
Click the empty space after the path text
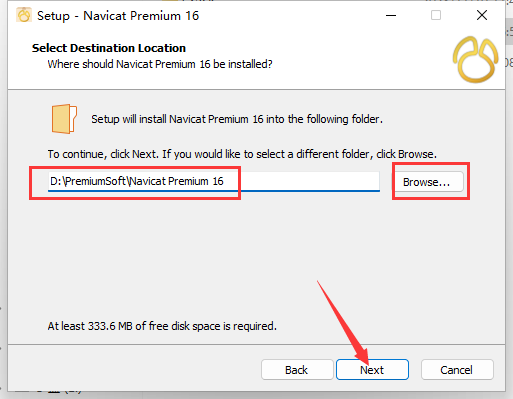pos(302,181)
